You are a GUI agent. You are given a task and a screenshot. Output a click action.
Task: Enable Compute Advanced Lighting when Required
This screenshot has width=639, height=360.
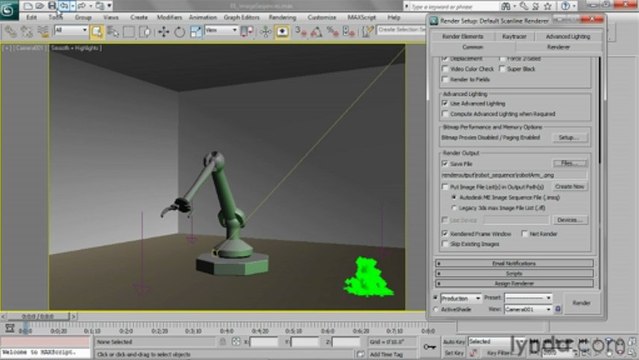(x=445, y=114)
